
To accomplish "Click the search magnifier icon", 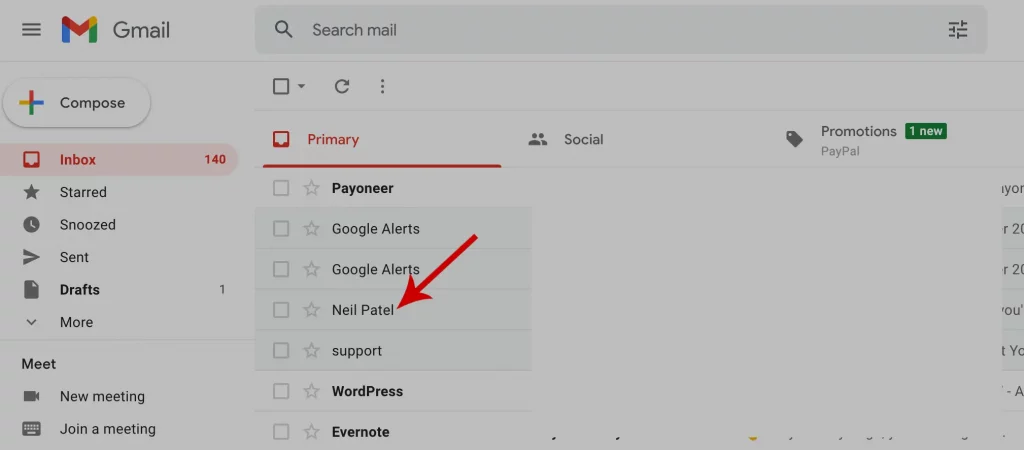I will pos(283,29).
